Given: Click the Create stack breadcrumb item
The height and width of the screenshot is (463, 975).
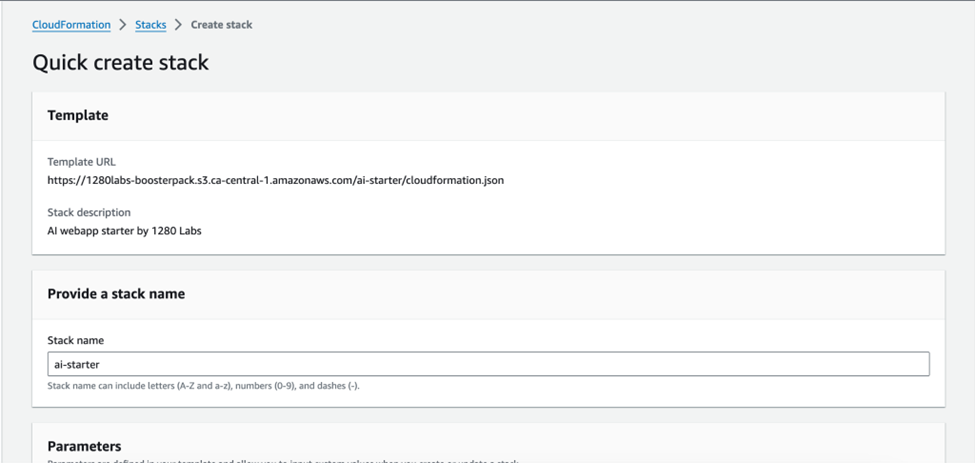Looking at the screenshot, I should coord(221,25).
